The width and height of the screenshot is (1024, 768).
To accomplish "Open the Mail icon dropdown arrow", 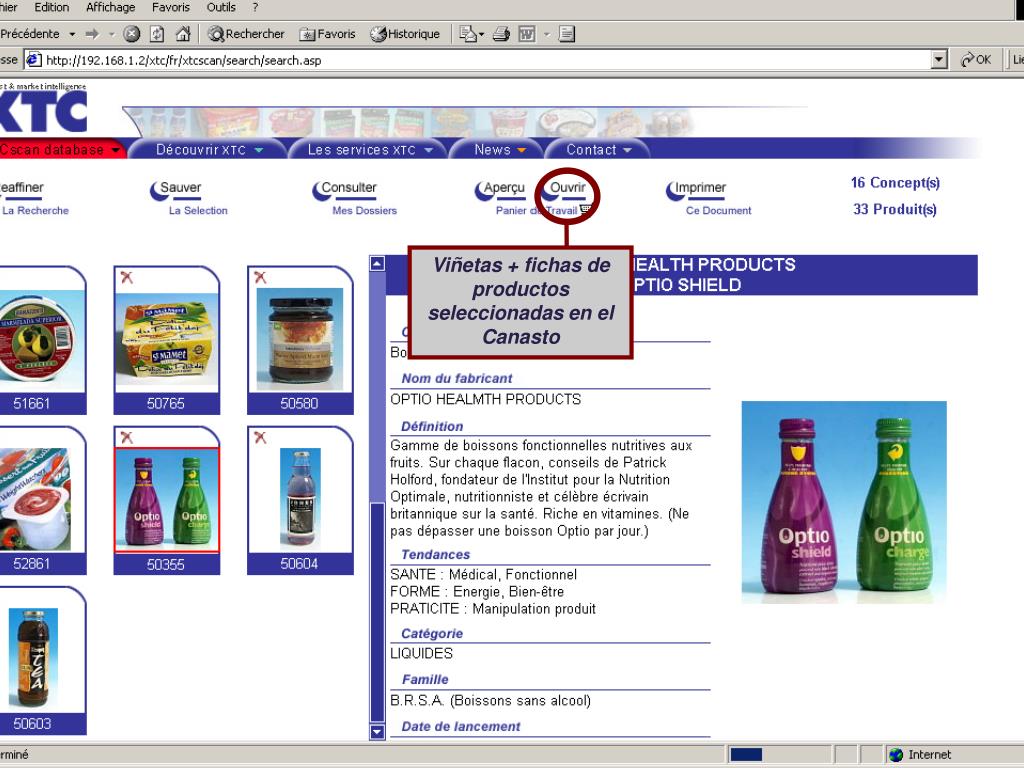I will [x=481, y=34].
